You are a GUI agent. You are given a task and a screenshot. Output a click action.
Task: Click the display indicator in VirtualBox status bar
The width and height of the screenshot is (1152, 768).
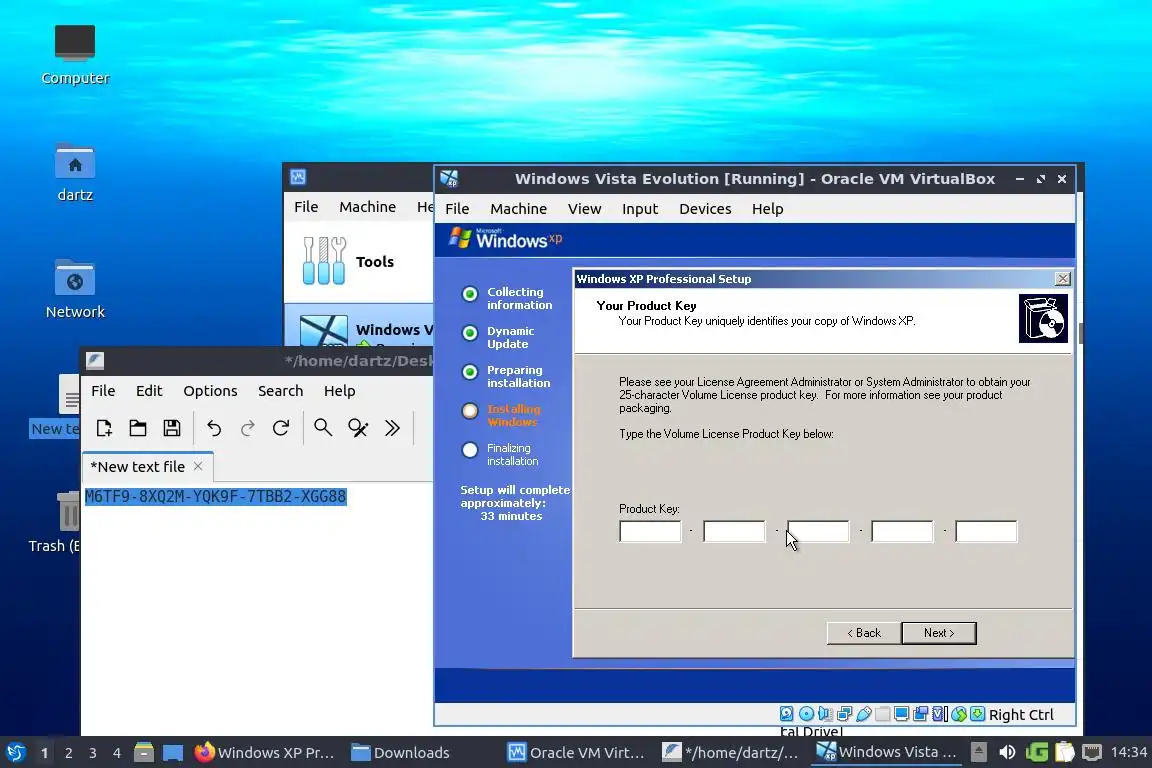pyautogui.click(x=901, y=714)
